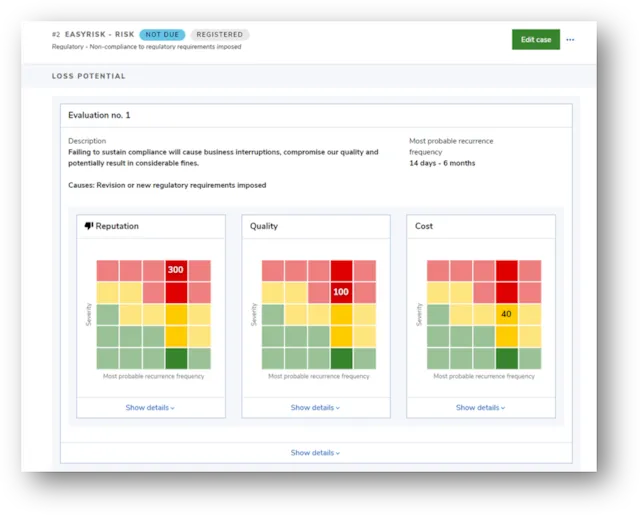This screenshot has height=515, width=640.
Task: Expand Show details under Cost card
Action: (480, 407)
